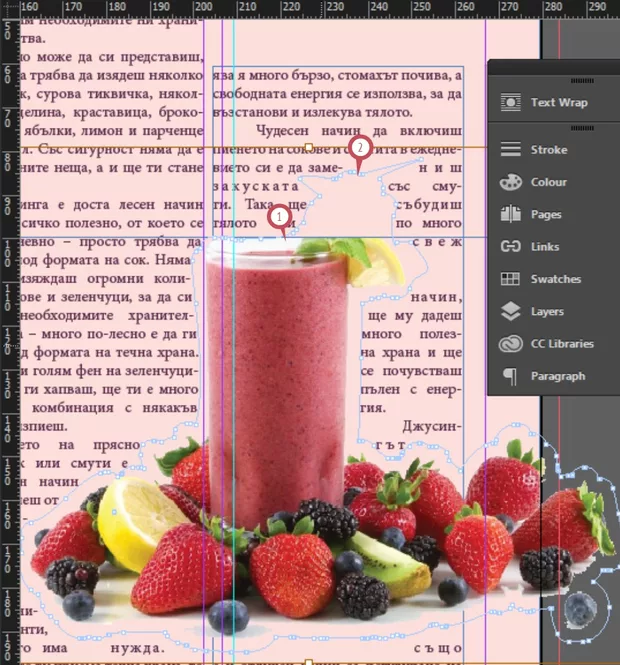Click the word "Чудесен" in the text

pos(282,131)
